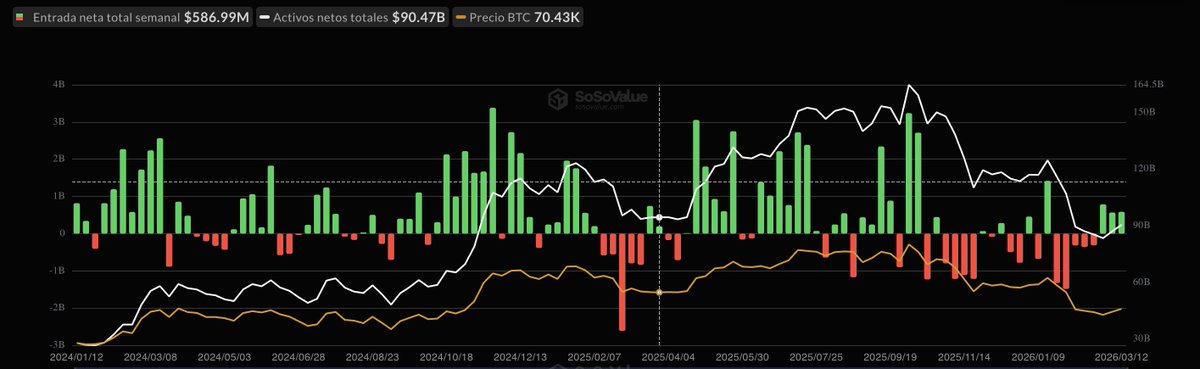Image resolution: width=1200 pixels, height=369 pixels.
Task: Click the crosshair marker dot on the white line
Action: [x=659, y=217]
